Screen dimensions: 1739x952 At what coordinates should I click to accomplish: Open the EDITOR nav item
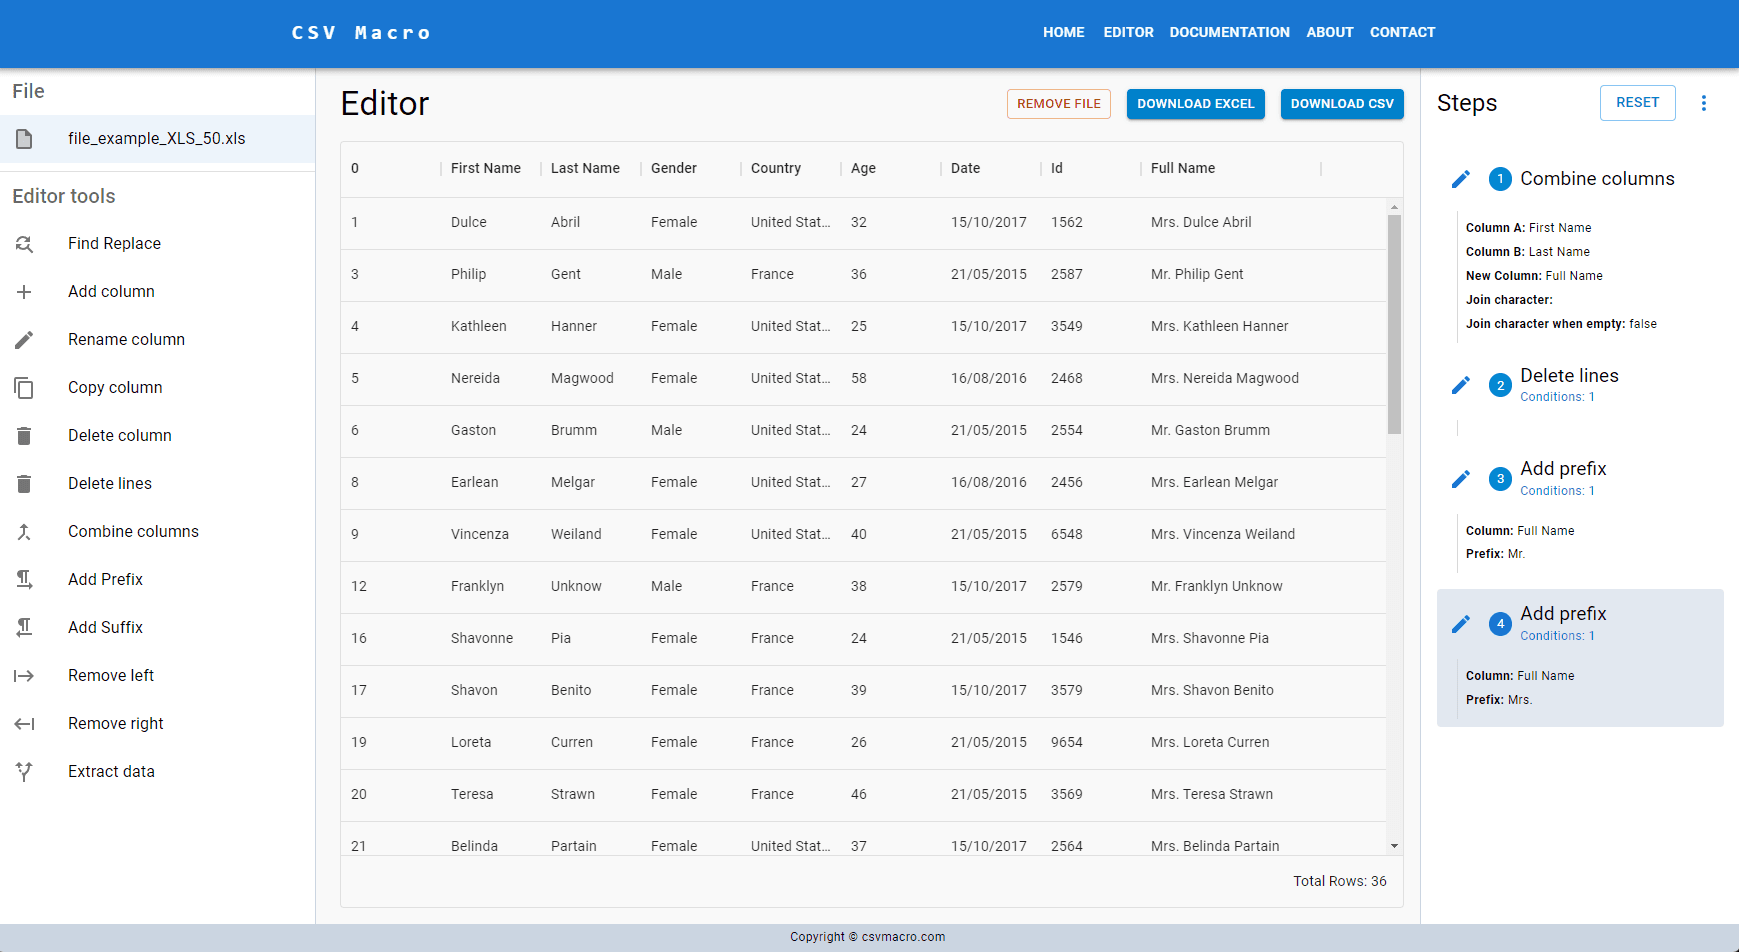[1128, 32]
